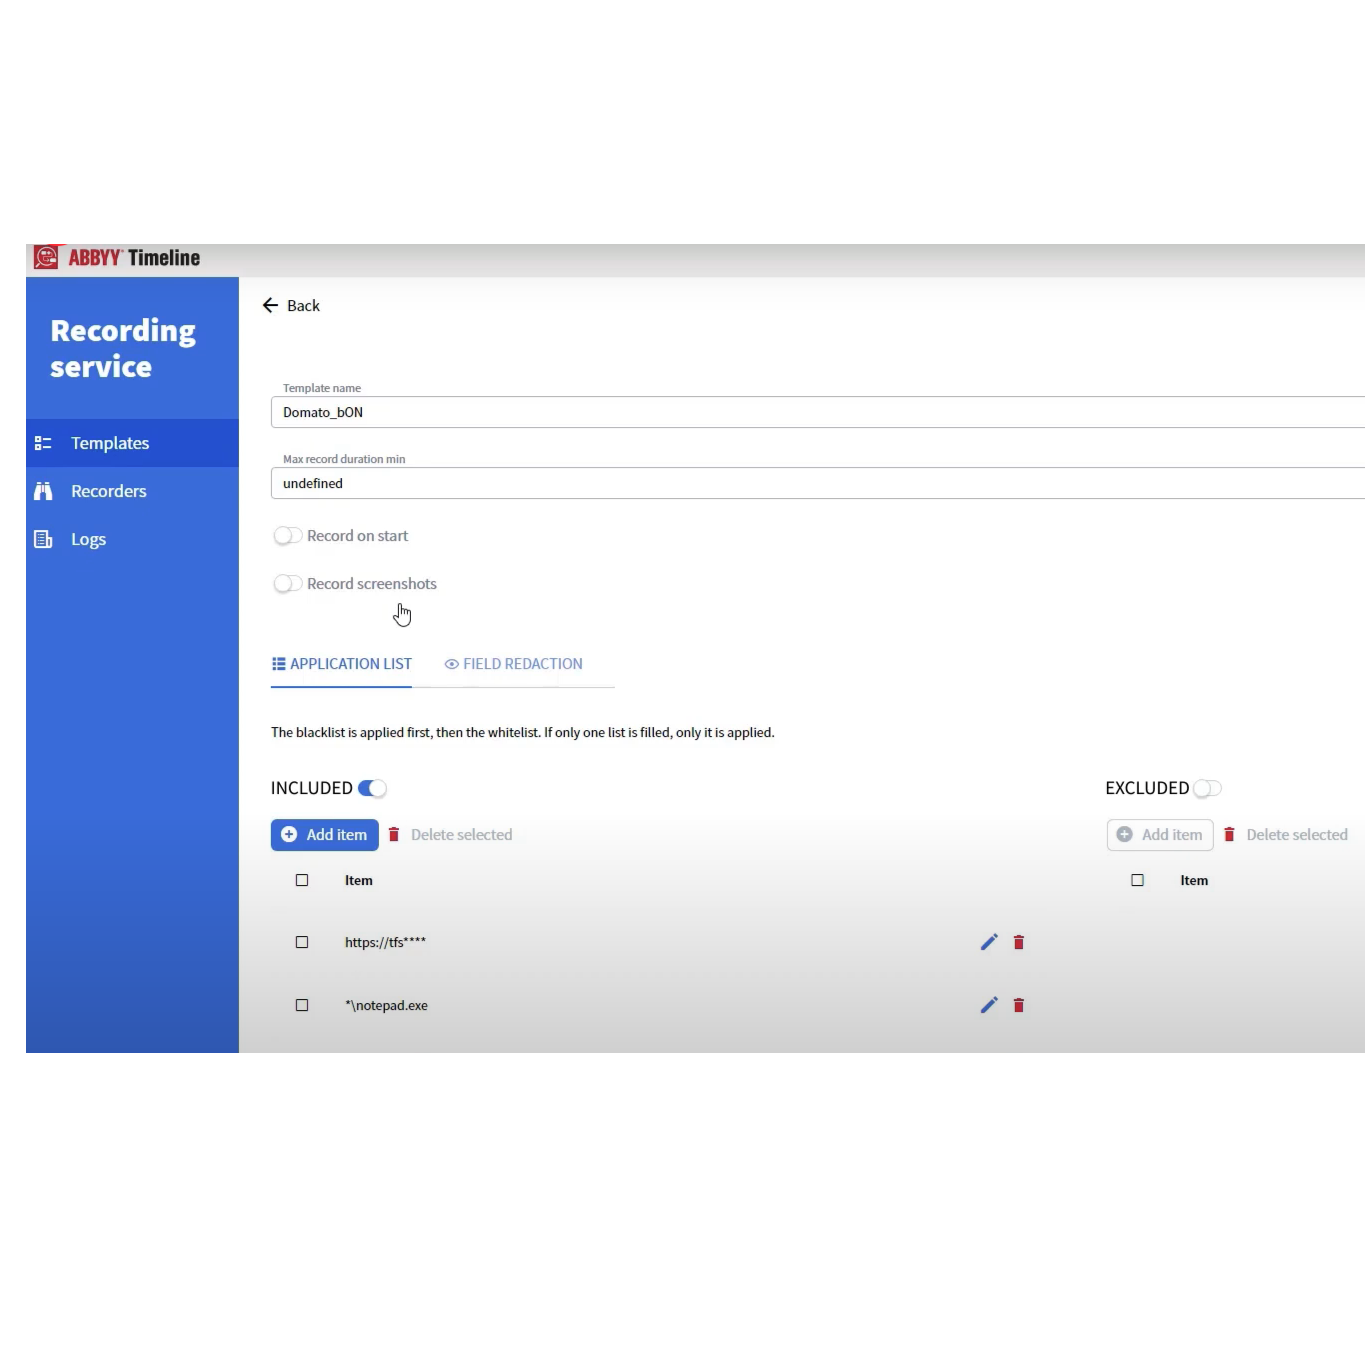Delete the *\notepad.exe entry via trash icon
1365x1365 pixels.
coord(1019,1005)
